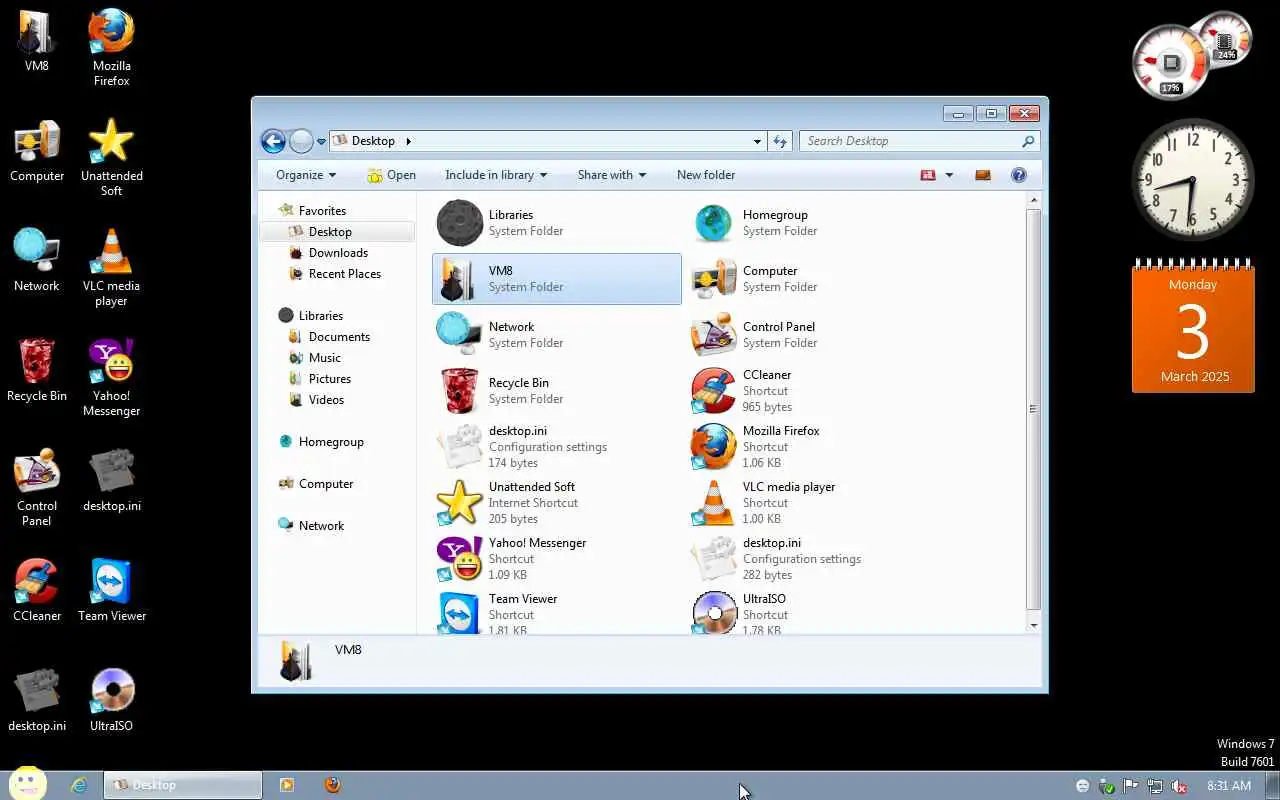The height and width of the screenshot is (800, 1280).
Task: Open the Share with dropdown
Action: point(611,175)
